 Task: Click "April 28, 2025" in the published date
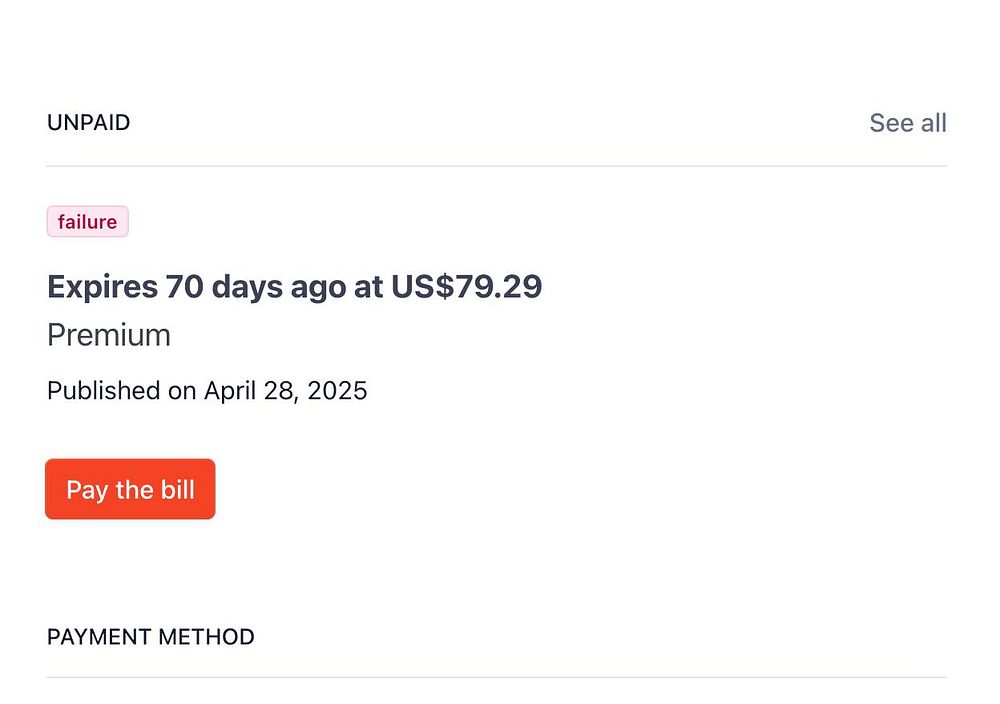pos(285,390)
